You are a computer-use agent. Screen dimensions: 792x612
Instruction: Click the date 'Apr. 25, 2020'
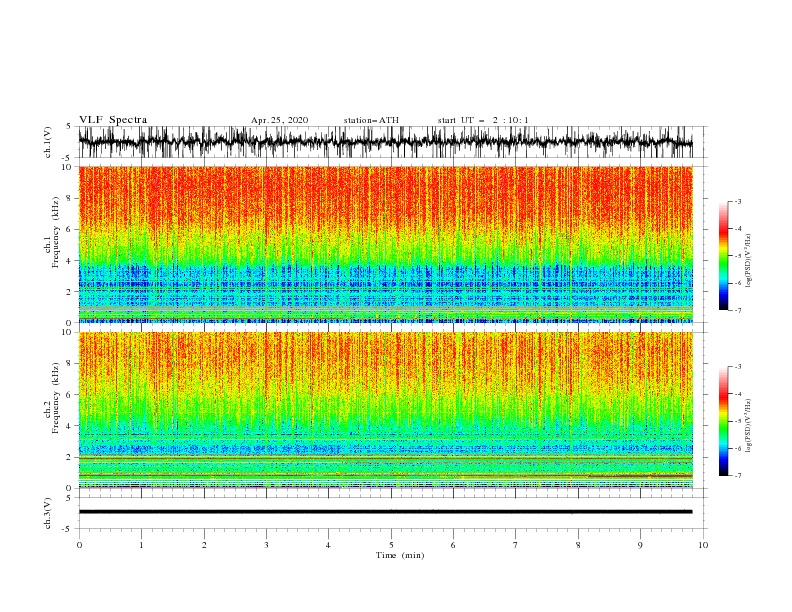279,120
